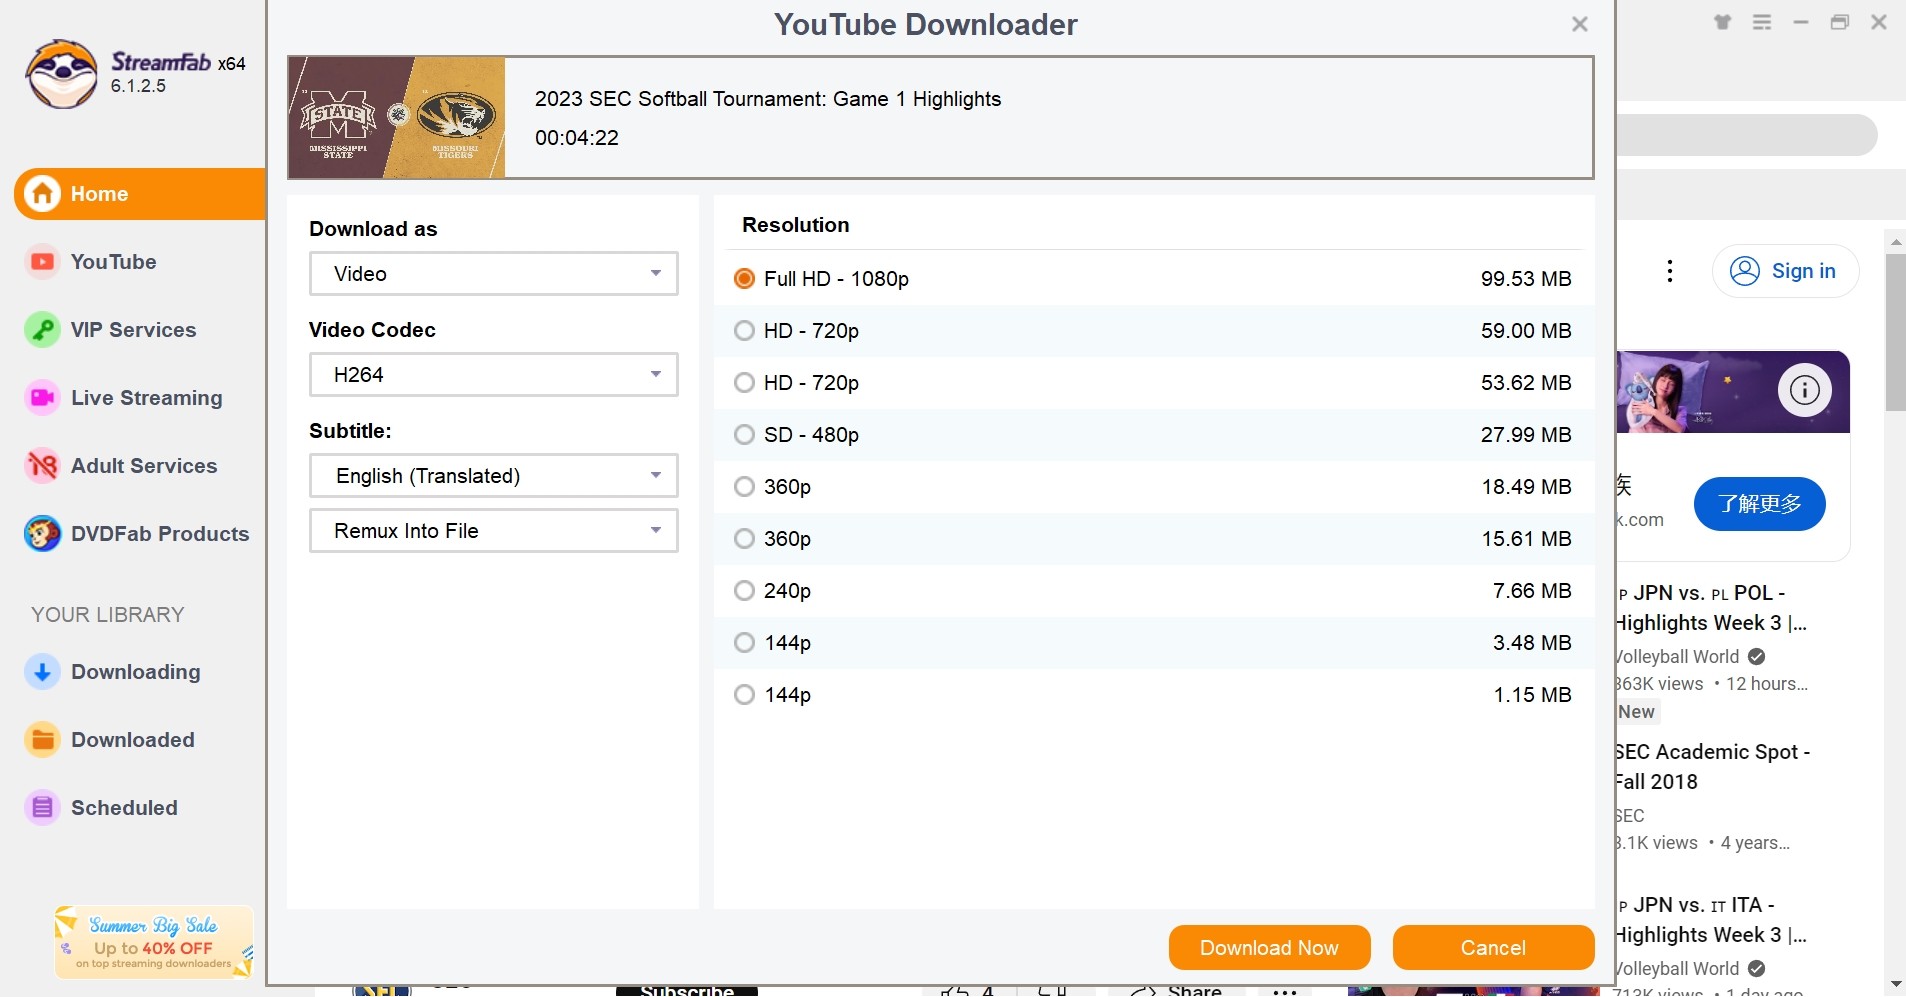Open JPN vs. ITA Highlights video link
Image resolution: width=1906 pixels, height=997 pixels.
1712,920
